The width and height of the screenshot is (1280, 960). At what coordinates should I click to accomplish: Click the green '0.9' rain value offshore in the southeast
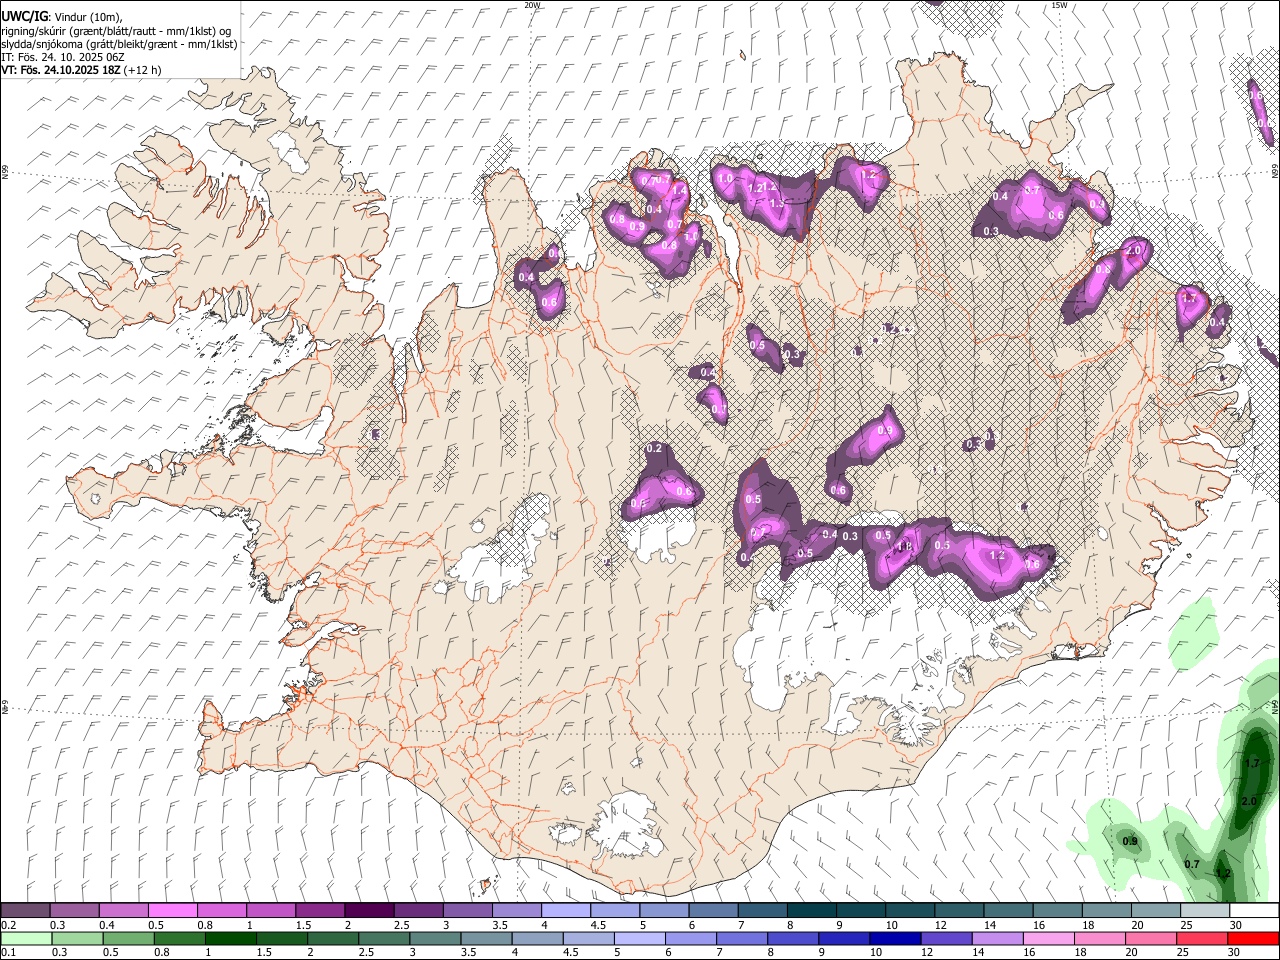[1130, 841]
